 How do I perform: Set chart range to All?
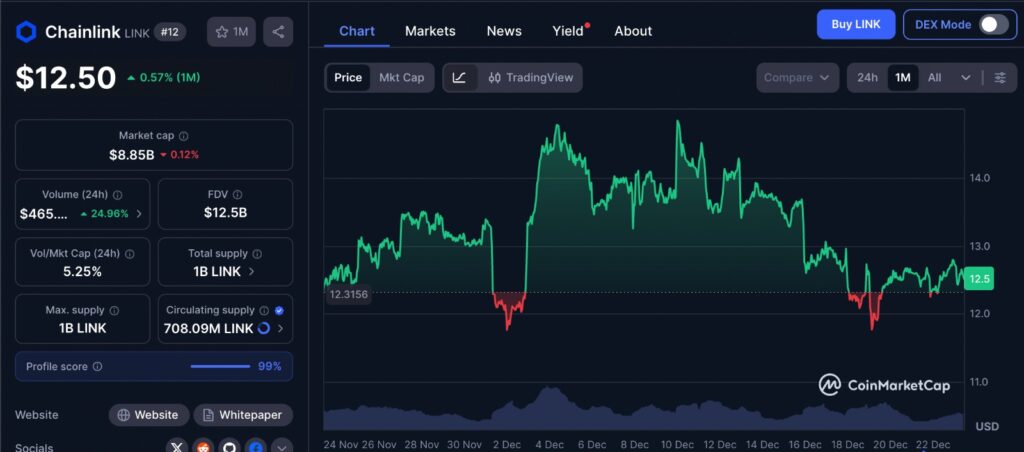coord(935,78)
